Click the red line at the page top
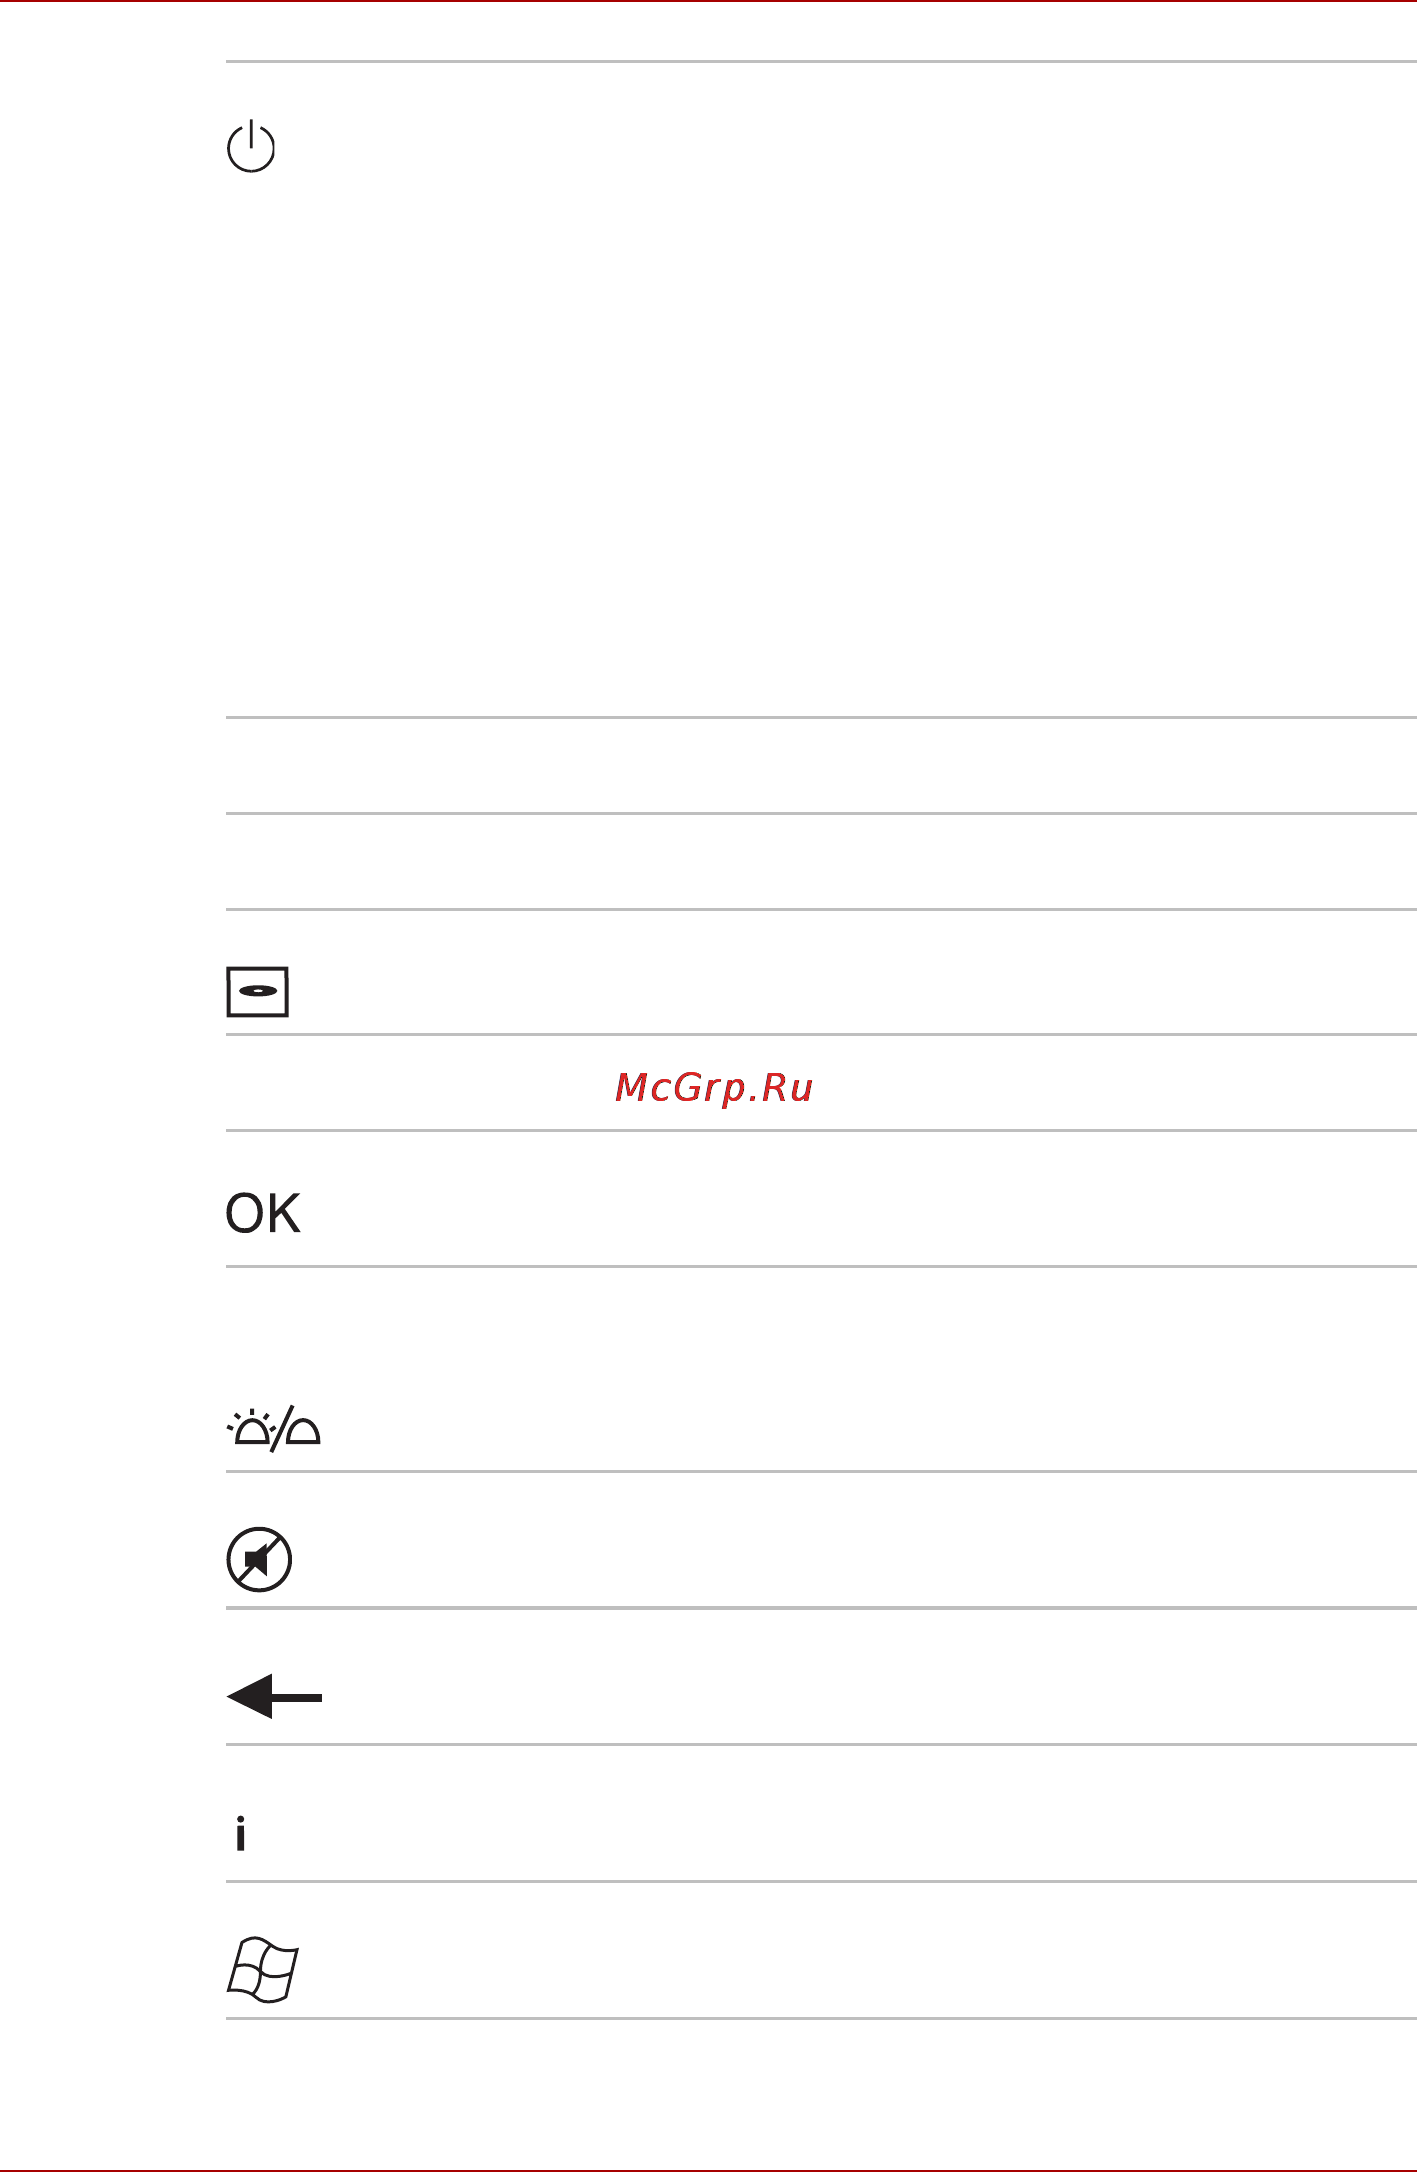This screenshot has width=1417, height=2172. pyautogui.click(x=708, y=1)
